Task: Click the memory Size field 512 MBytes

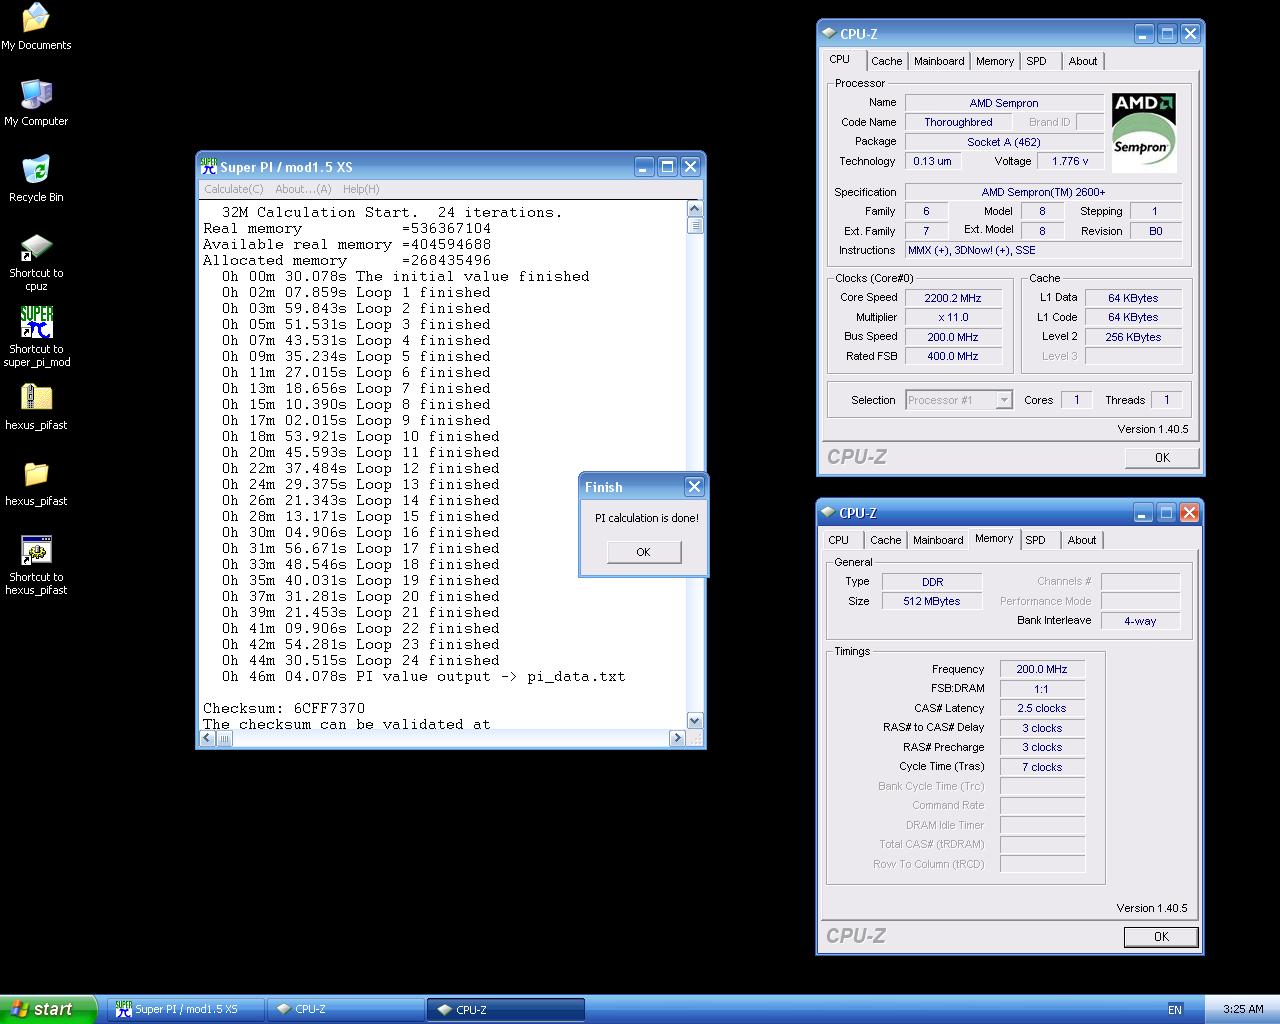Action: 932,601
